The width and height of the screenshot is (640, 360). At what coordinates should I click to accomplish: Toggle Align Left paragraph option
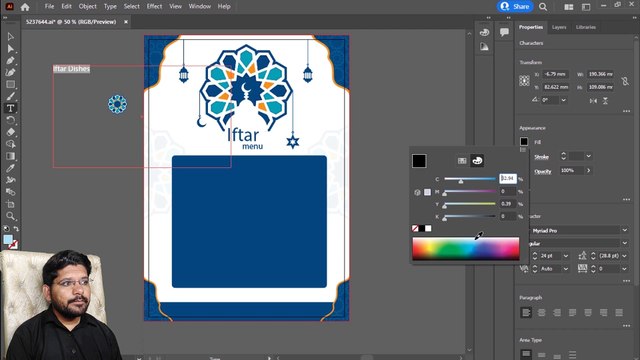526,313
